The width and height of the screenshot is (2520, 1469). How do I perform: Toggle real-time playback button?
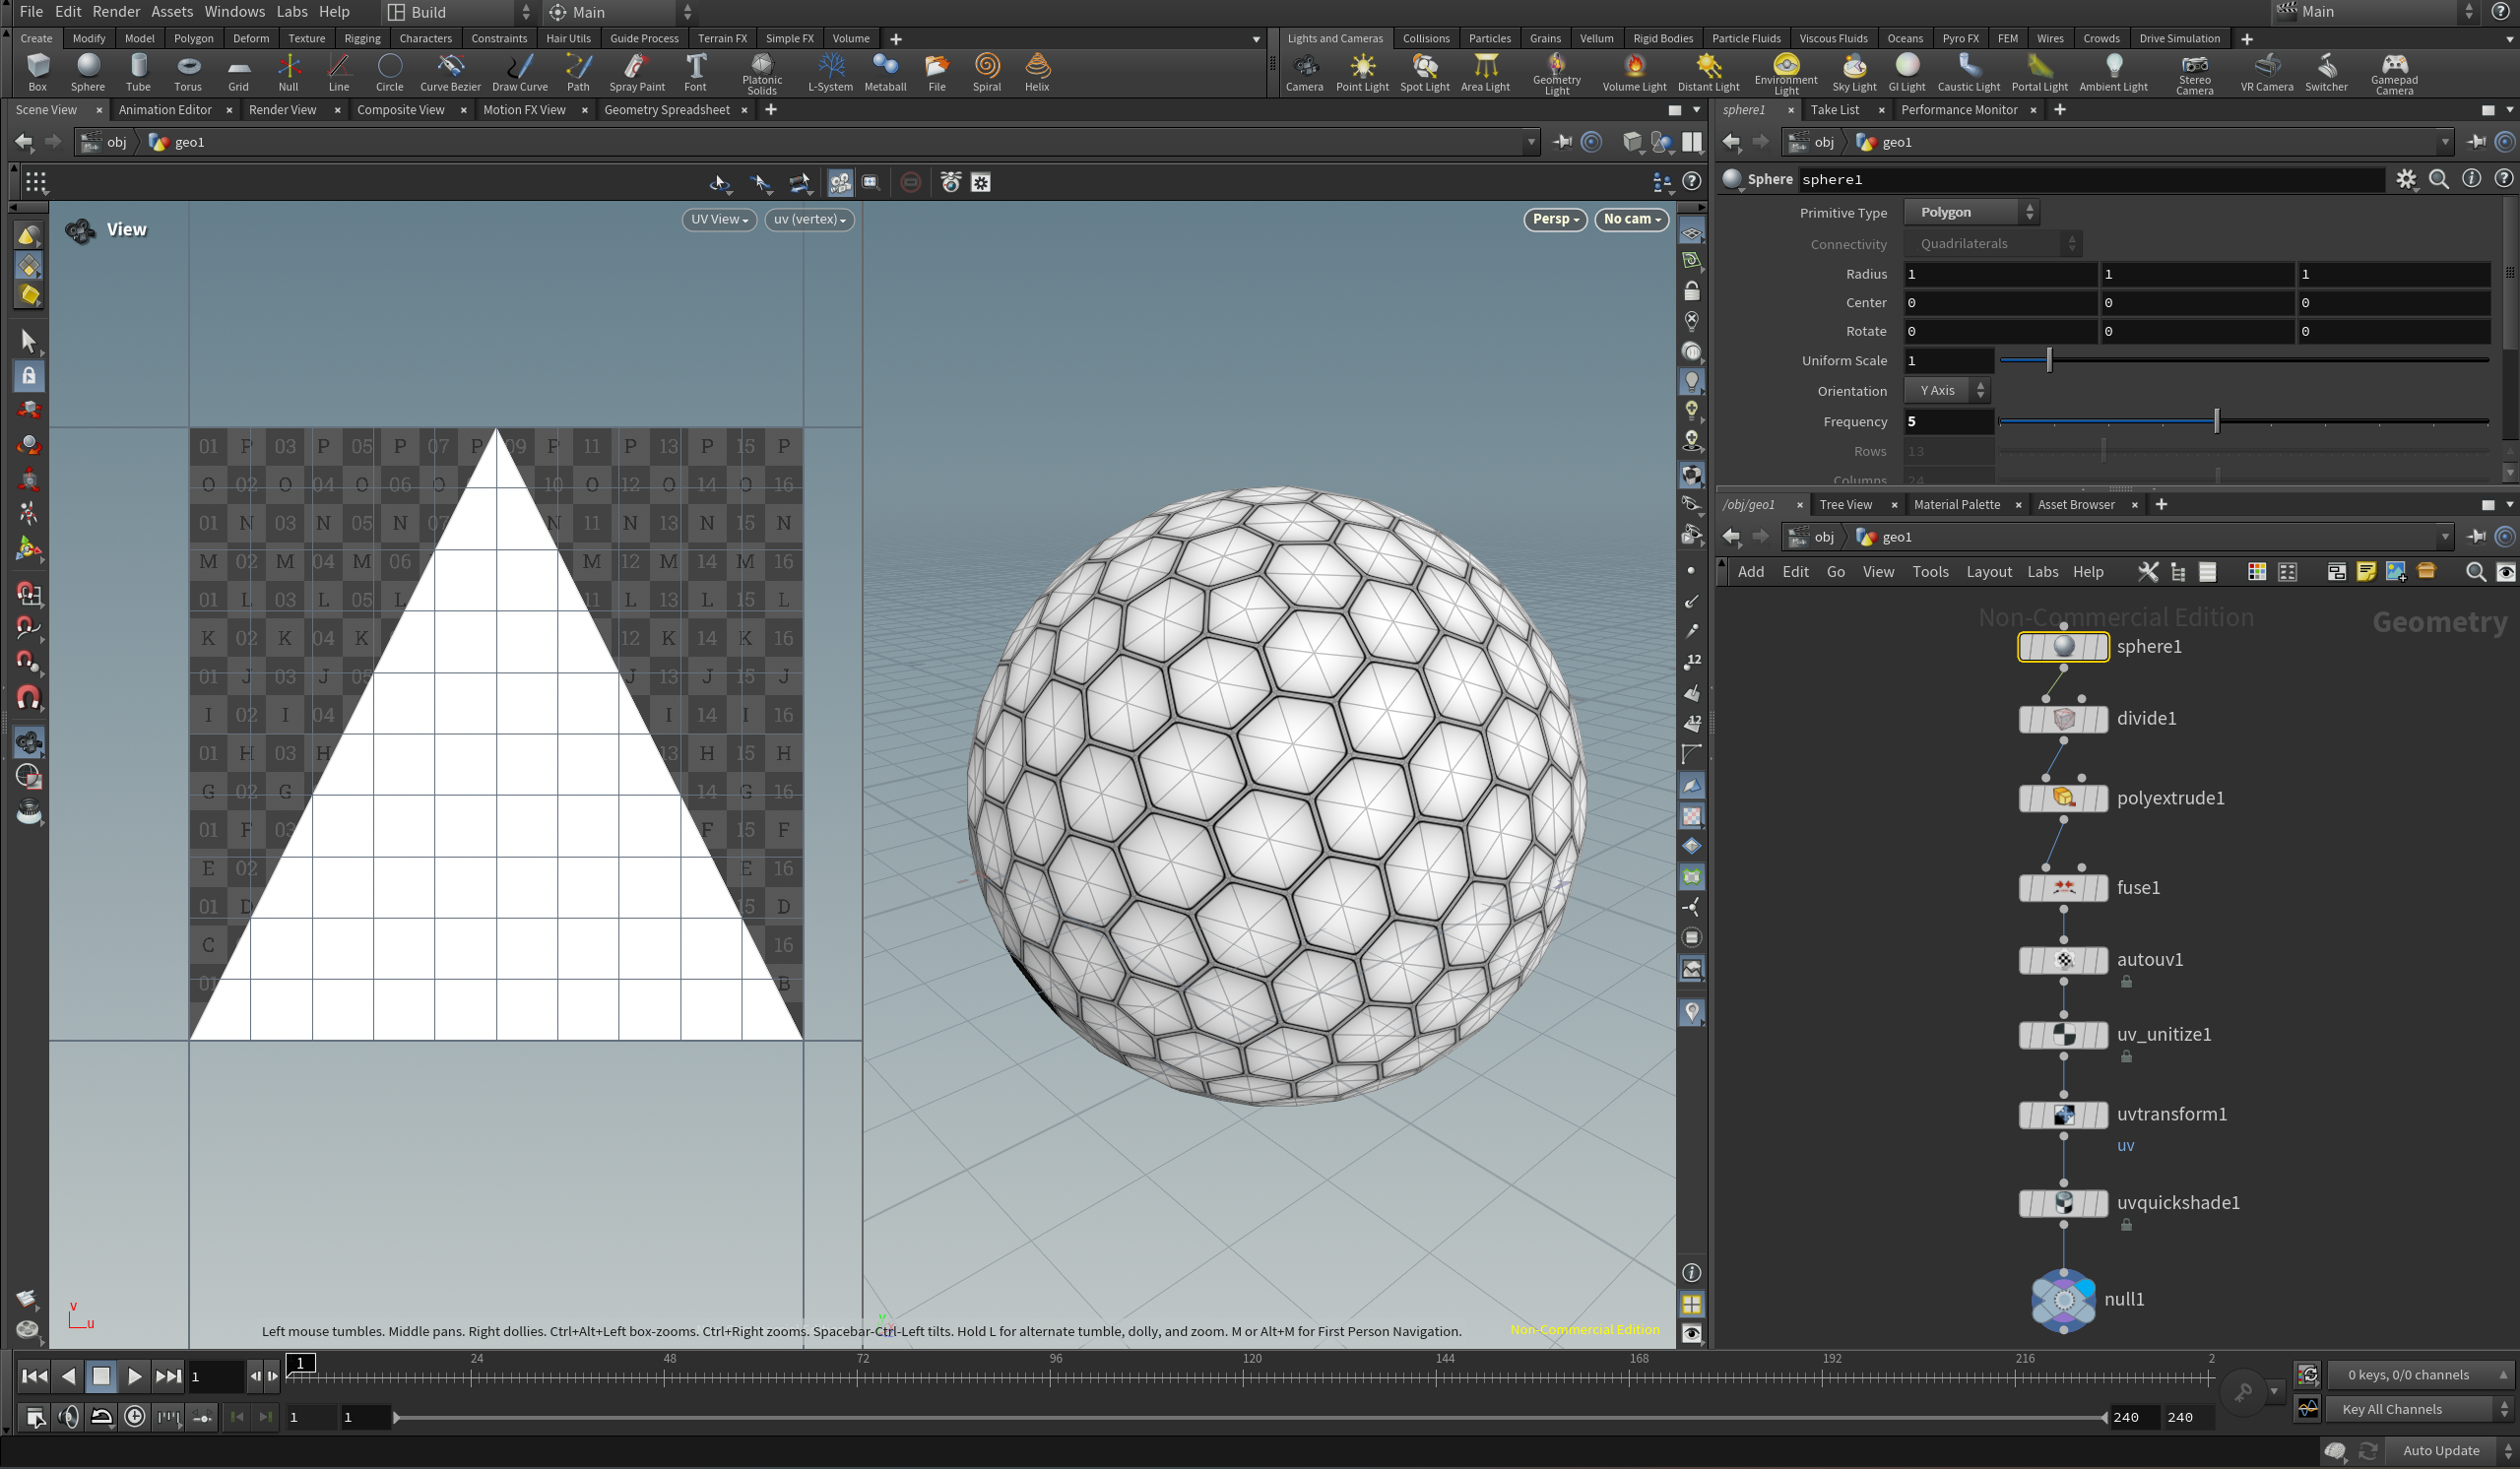click(x=135, y=1417)
